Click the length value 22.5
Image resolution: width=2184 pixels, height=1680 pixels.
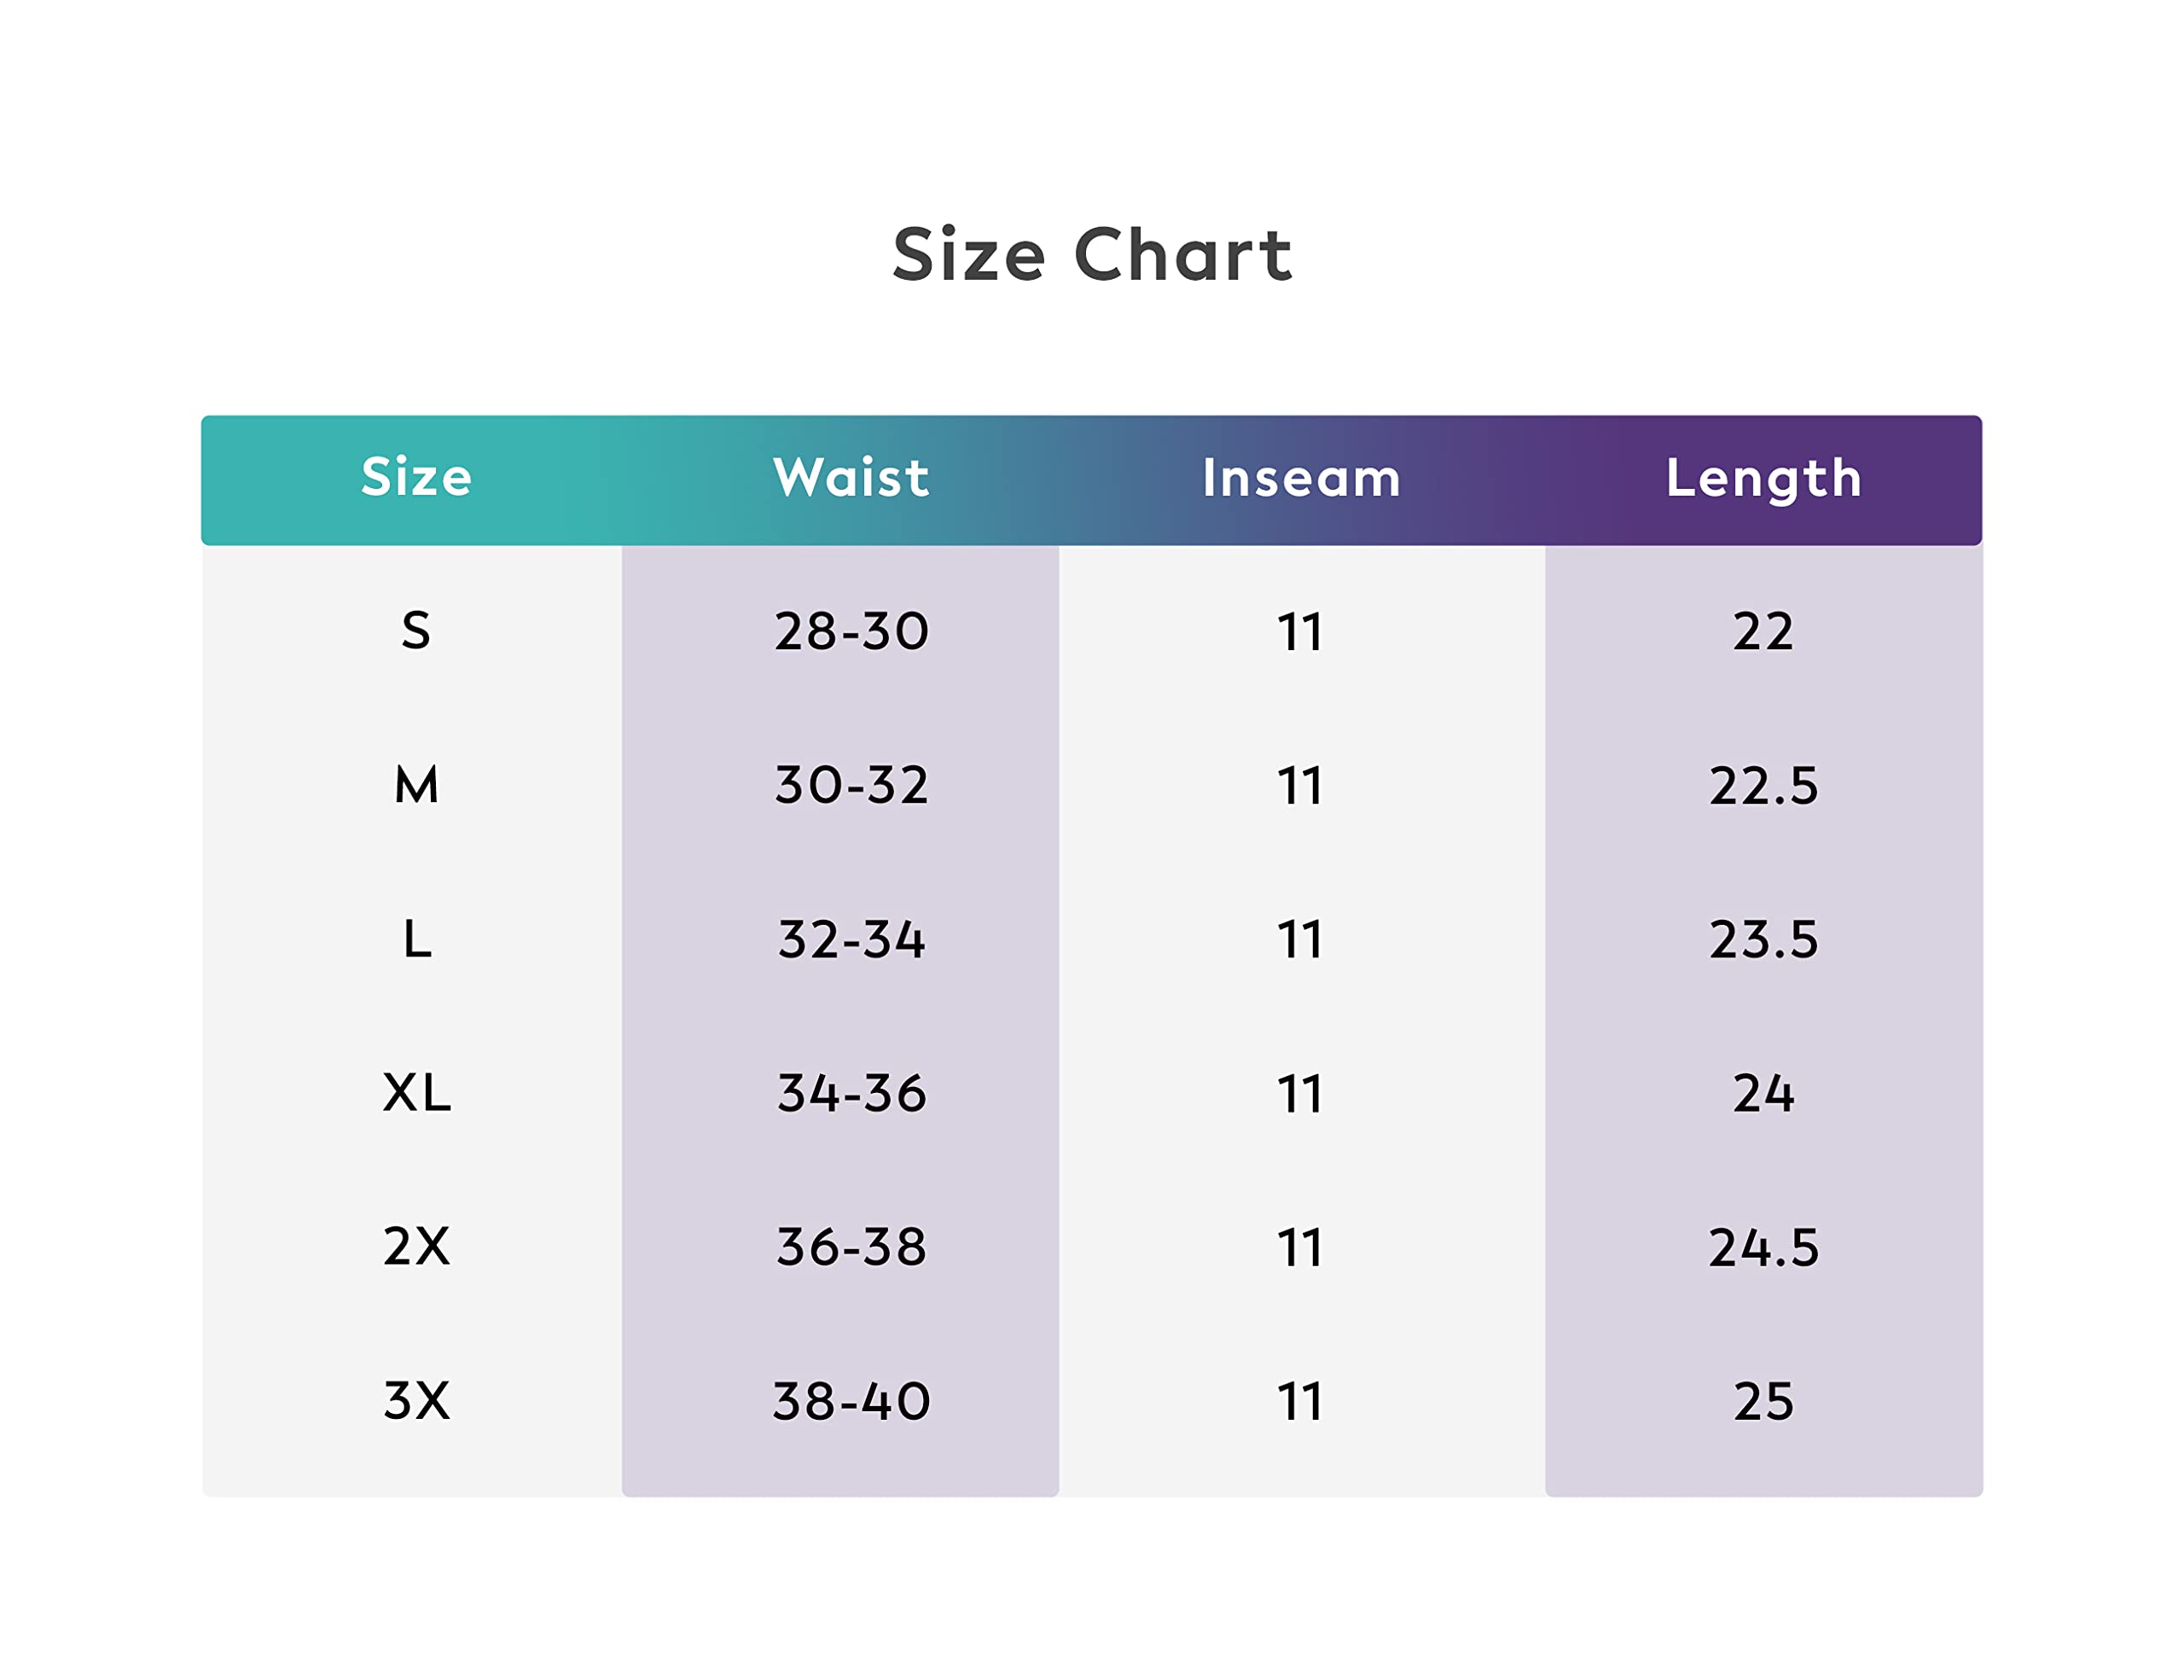click(x=1764, y=785)
